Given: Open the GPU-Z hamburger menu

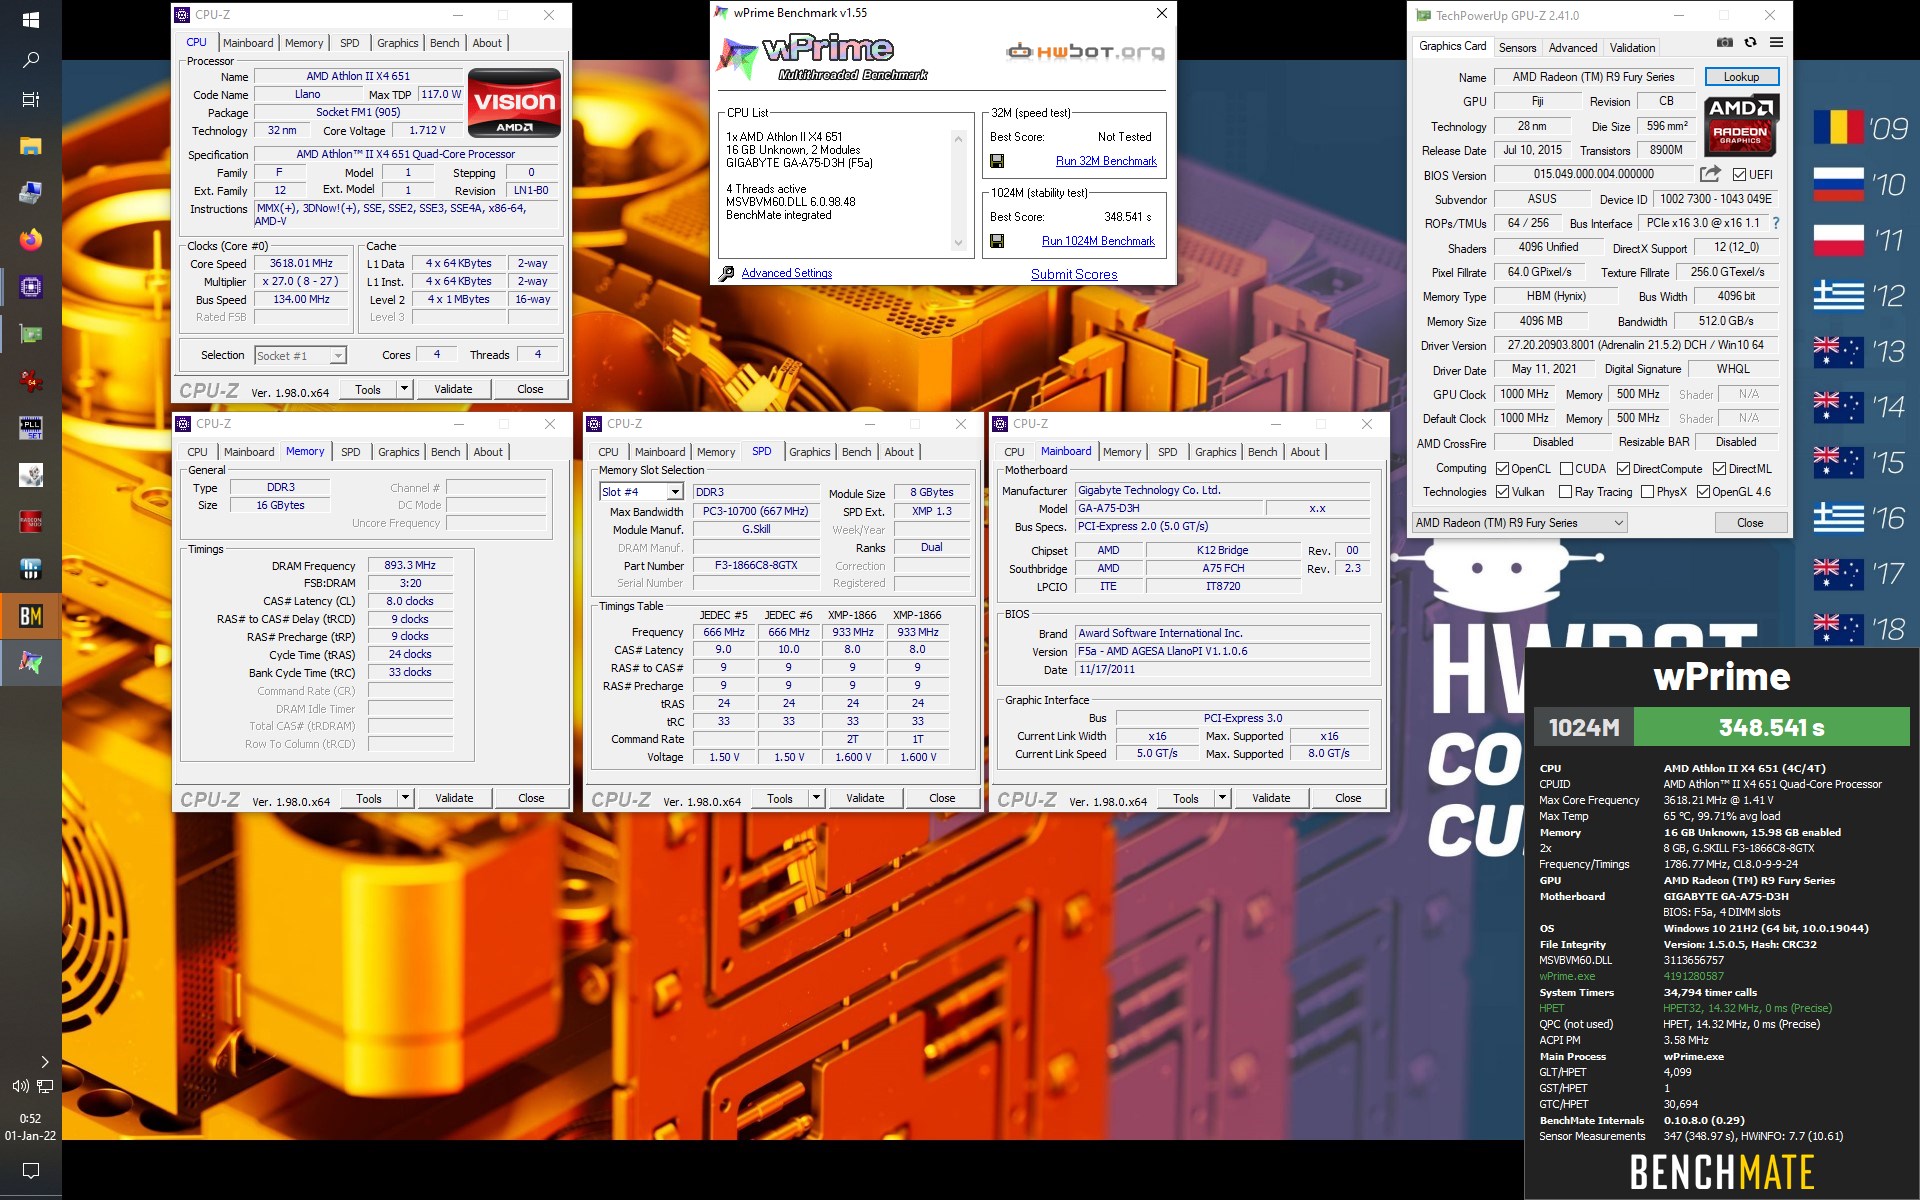Looking at the screenshot, I should click(1776, 43).
